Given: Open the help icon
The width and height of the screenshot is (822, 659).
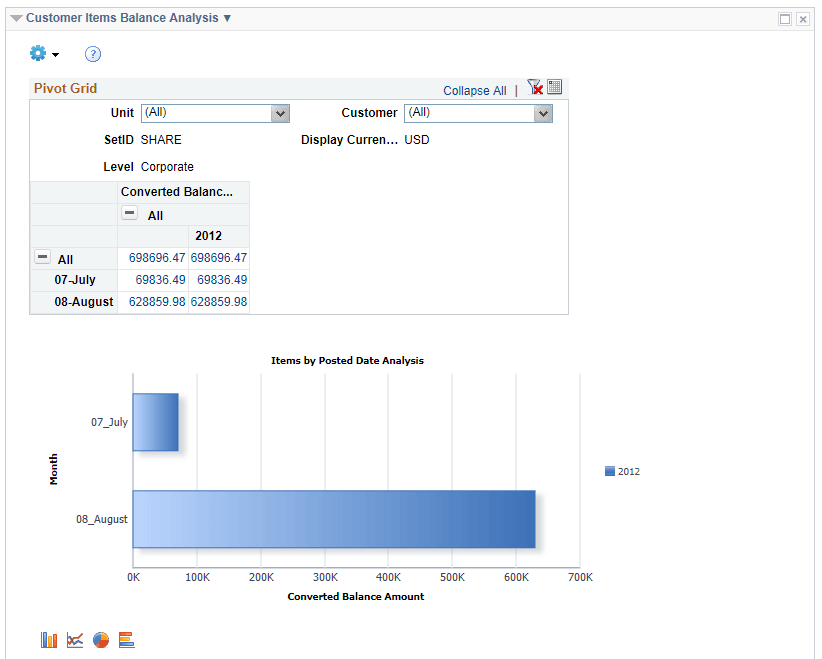Looking at the screenshot, I should click(x=92, y=54).
